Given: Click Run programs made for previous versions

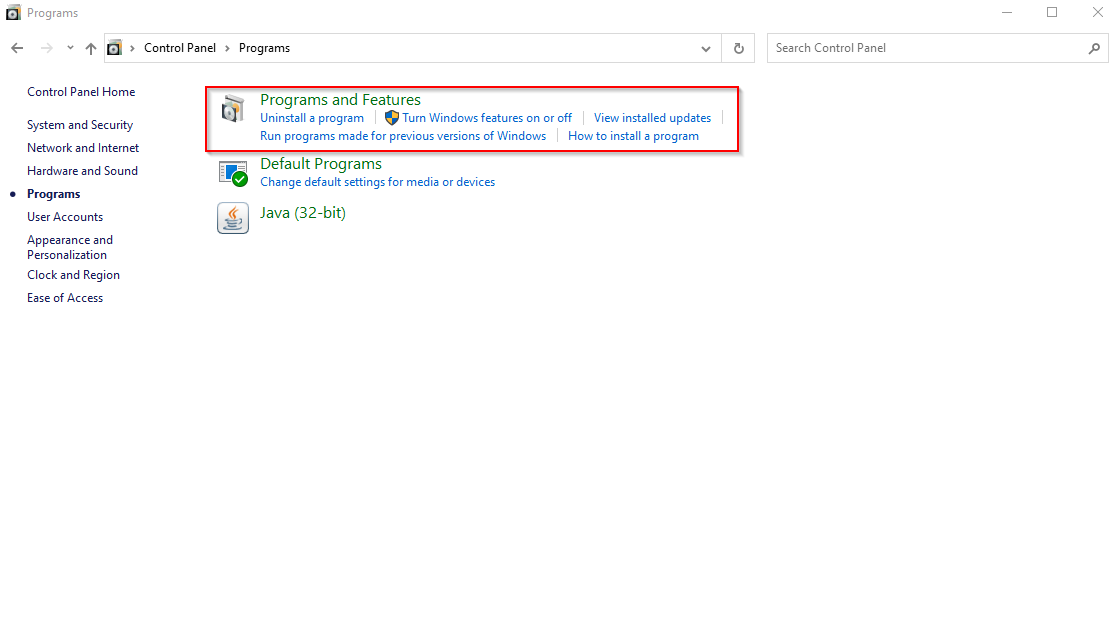Looking at the screenshot, I should [x=403, y=136].
